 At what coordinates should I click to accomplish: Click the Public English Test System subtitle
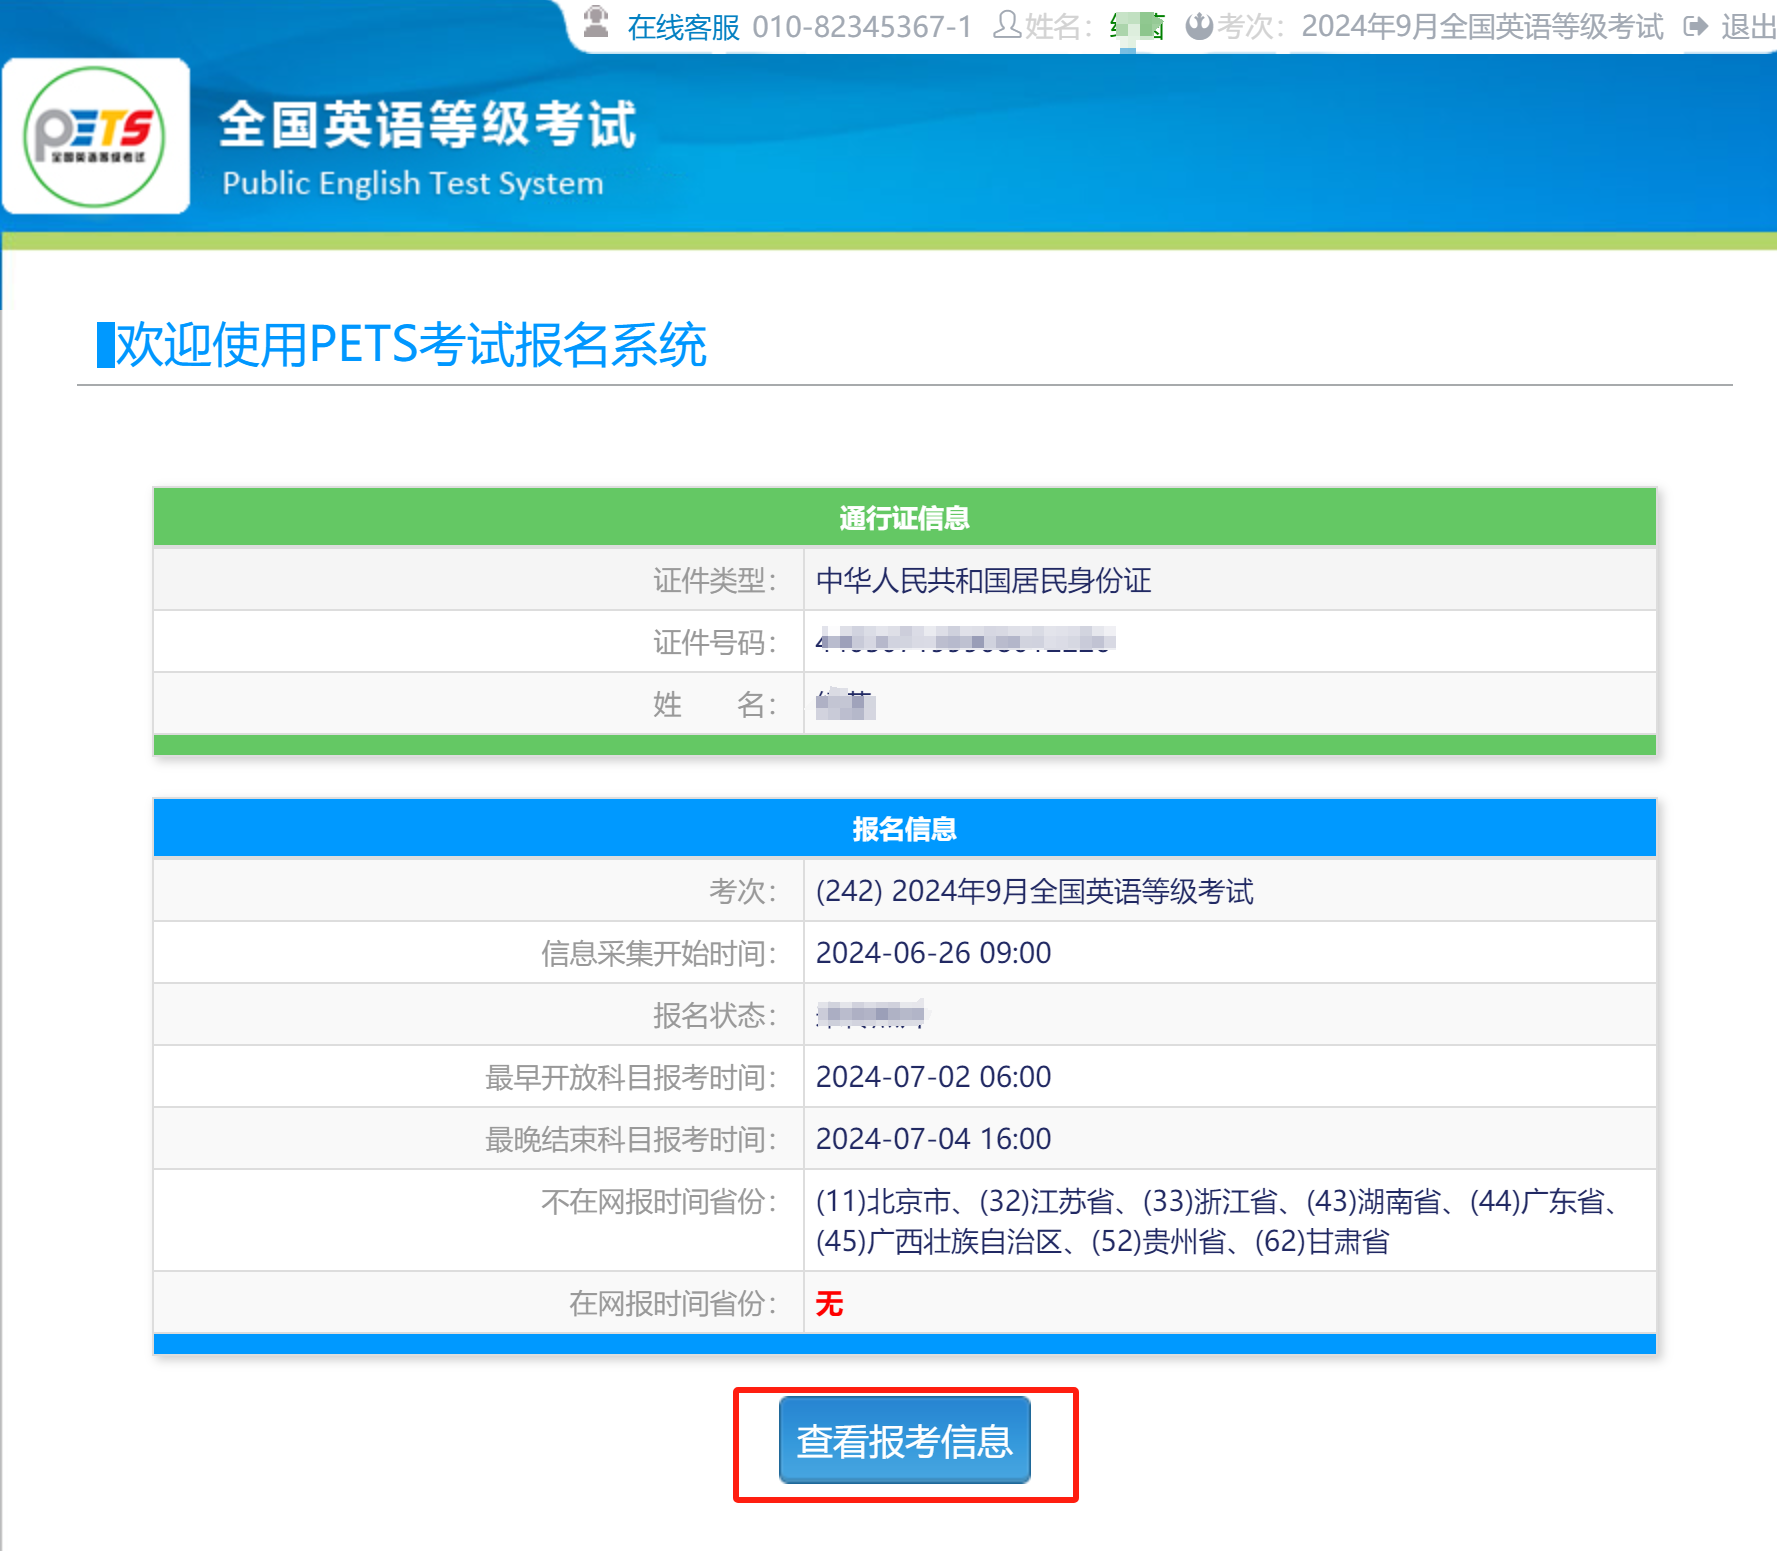pos(412,183)
